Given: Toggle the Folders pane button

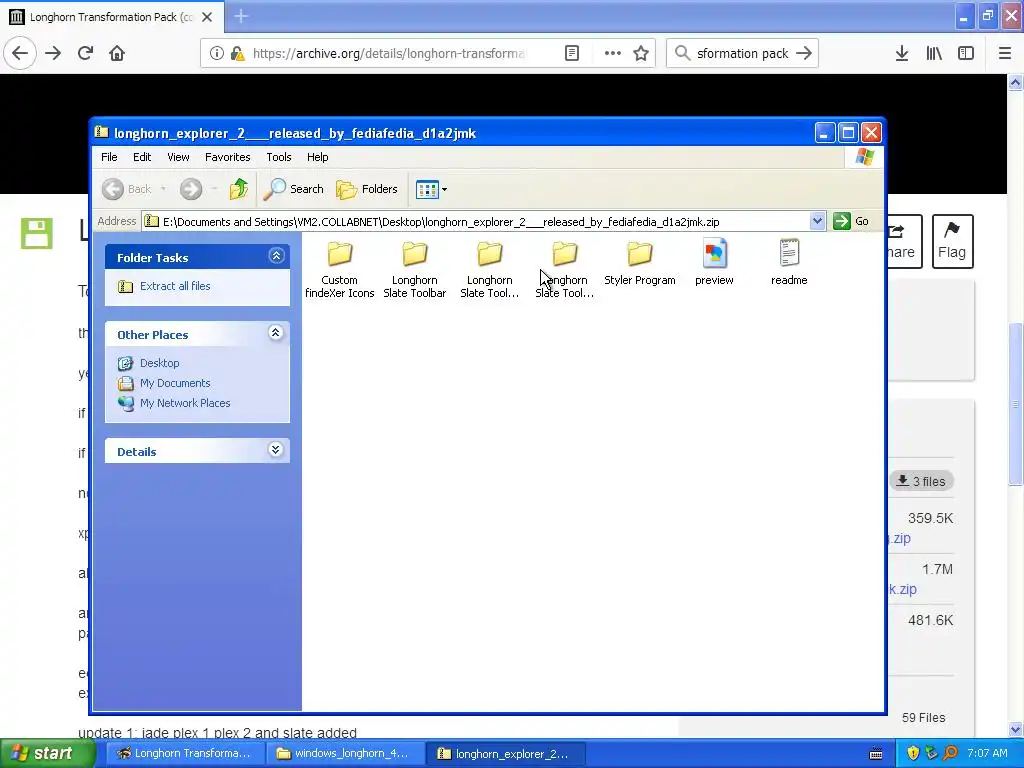Looking at the screenshot, I should coord(367,189).
